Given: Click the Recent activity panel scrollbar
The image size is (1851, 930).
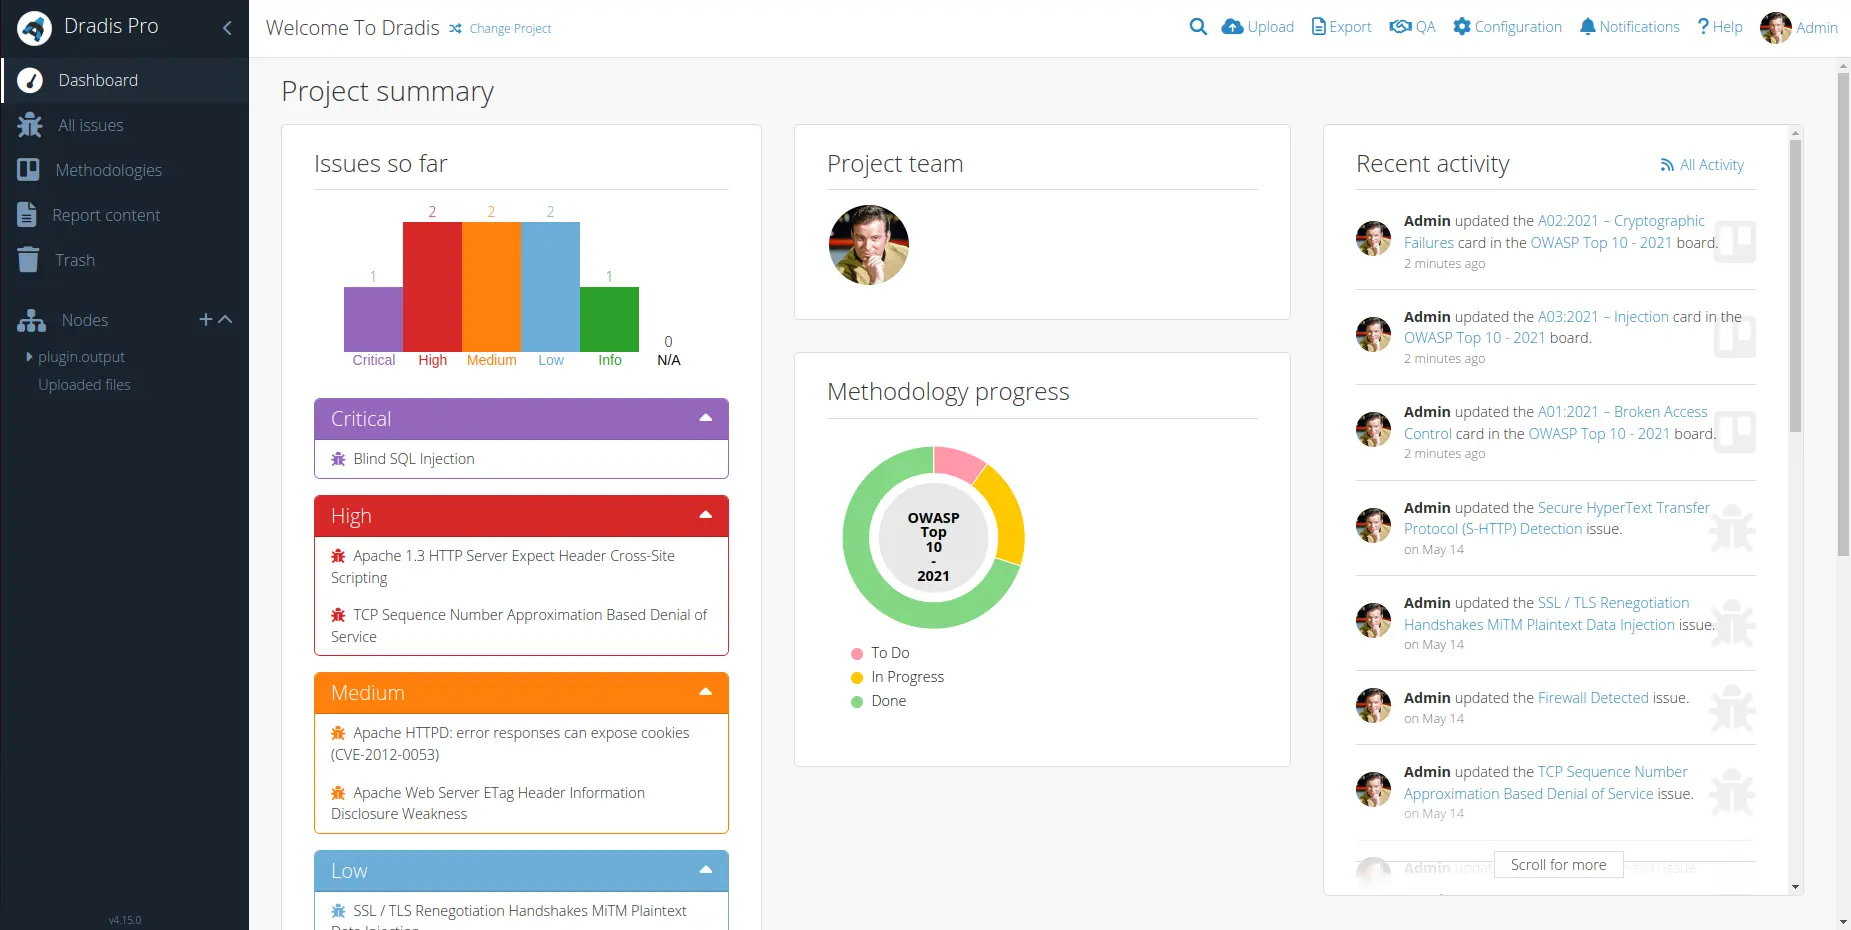Looking at the screenshot, I should 1795,286.
